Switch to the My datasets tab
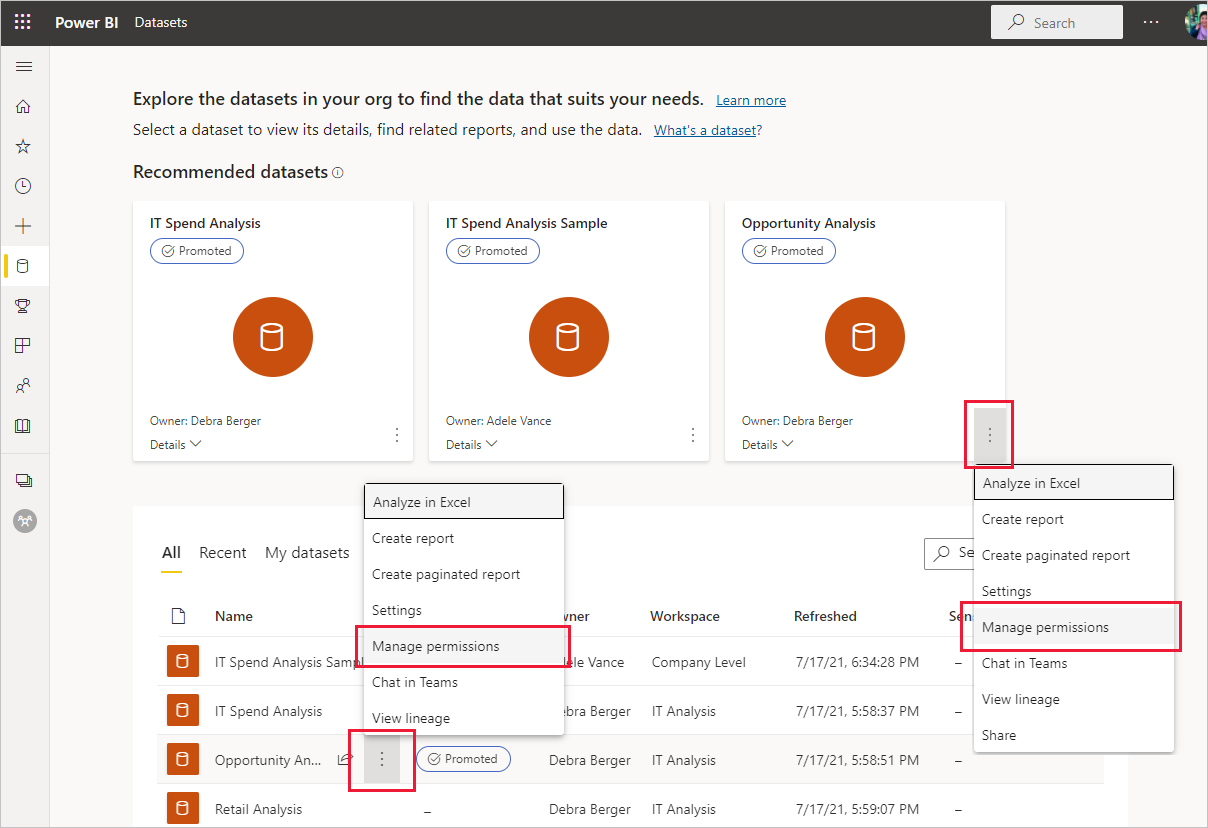 click(307, 553)
